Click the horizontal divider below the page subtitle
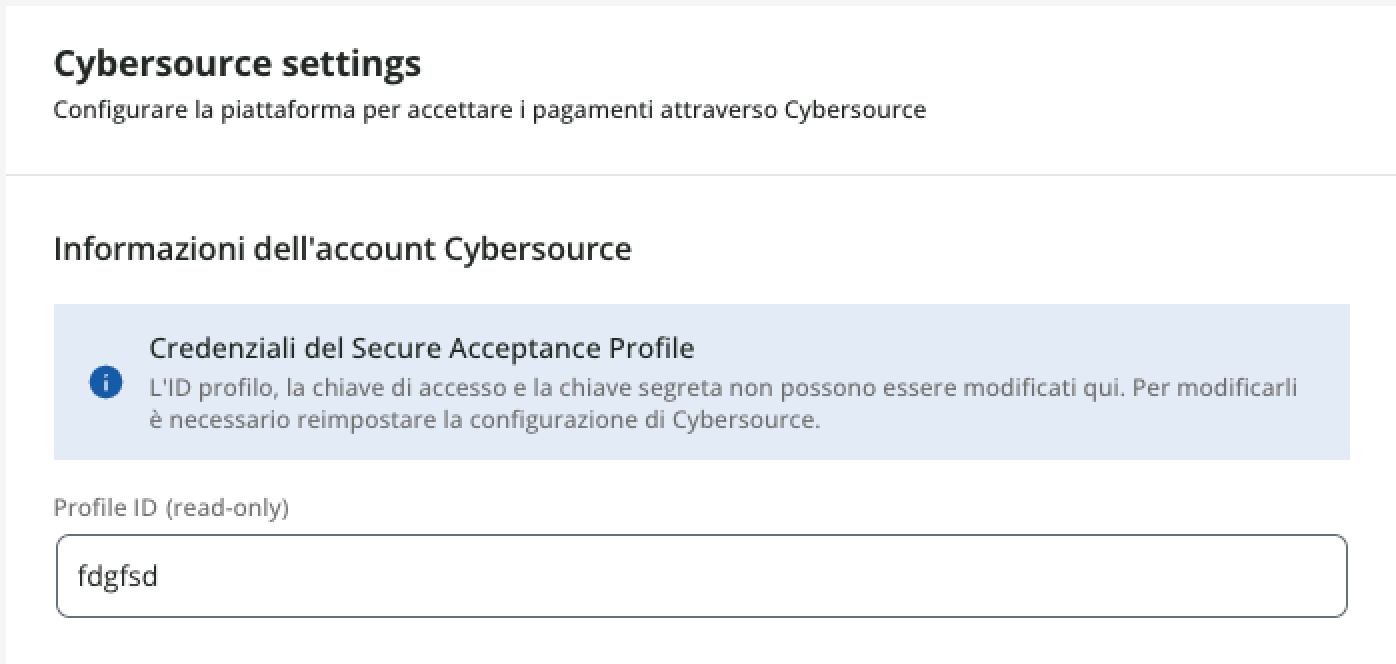 (x=700, y=175)
